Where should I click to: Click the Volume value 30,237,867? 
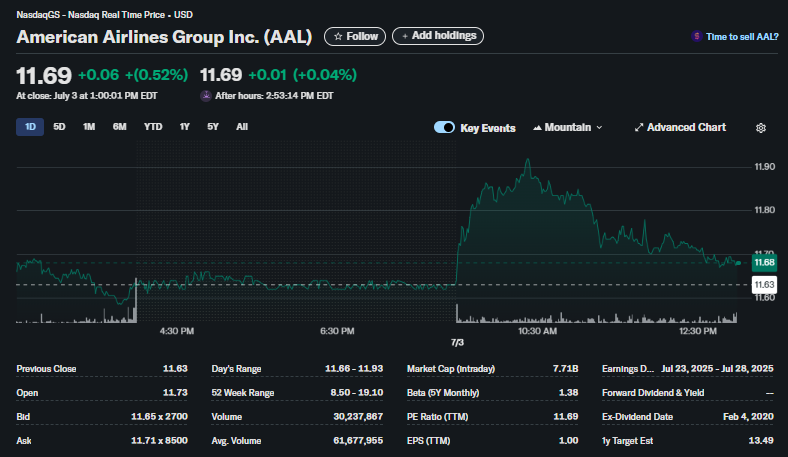click(358, 416)
